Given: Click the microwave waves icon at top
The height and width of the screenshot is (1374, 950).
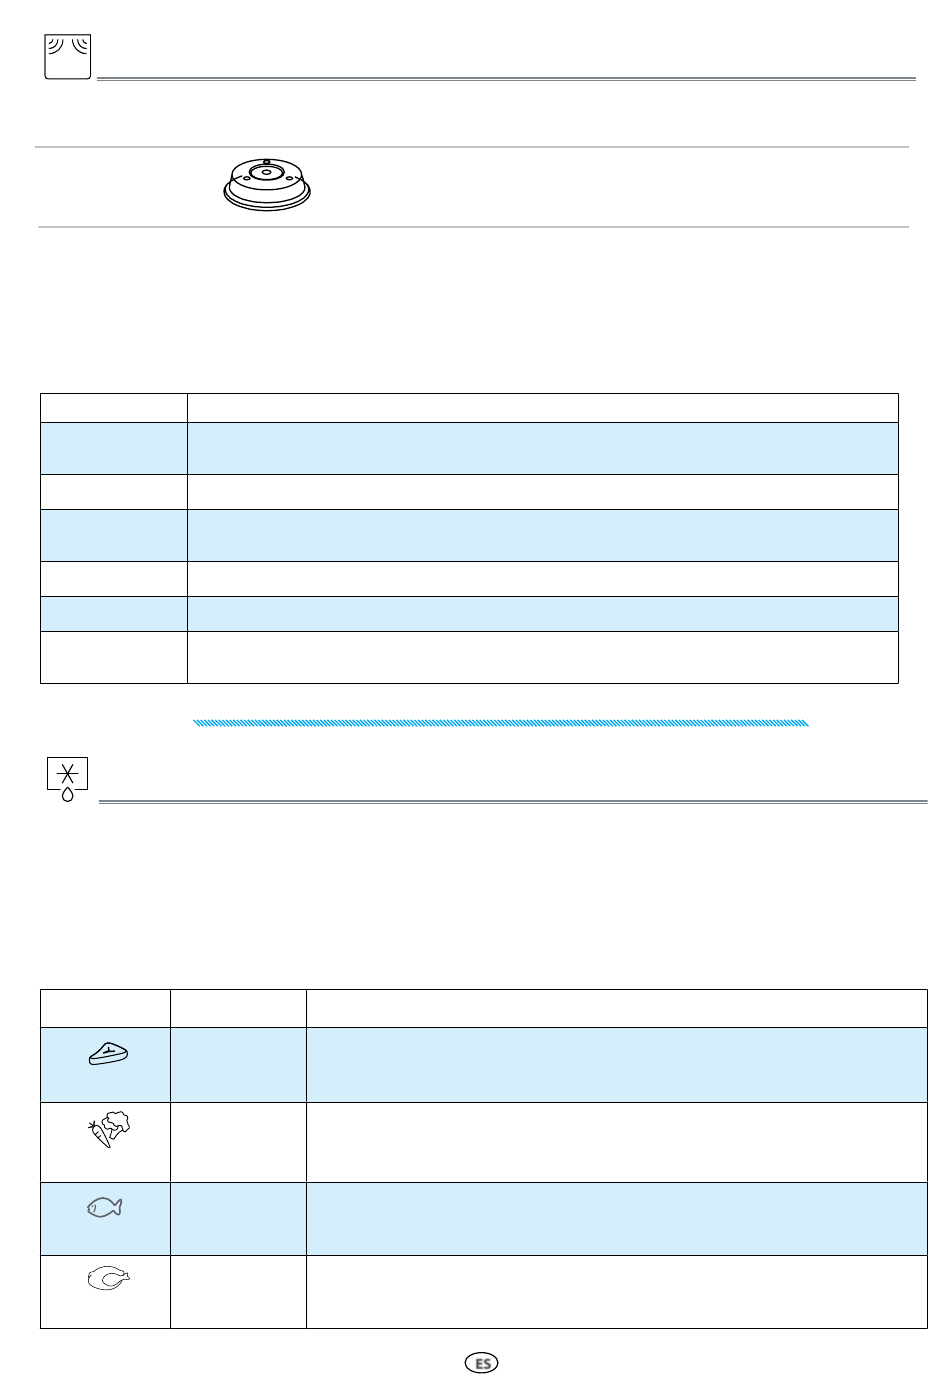Looking at the screenshot, I should 68,56.
